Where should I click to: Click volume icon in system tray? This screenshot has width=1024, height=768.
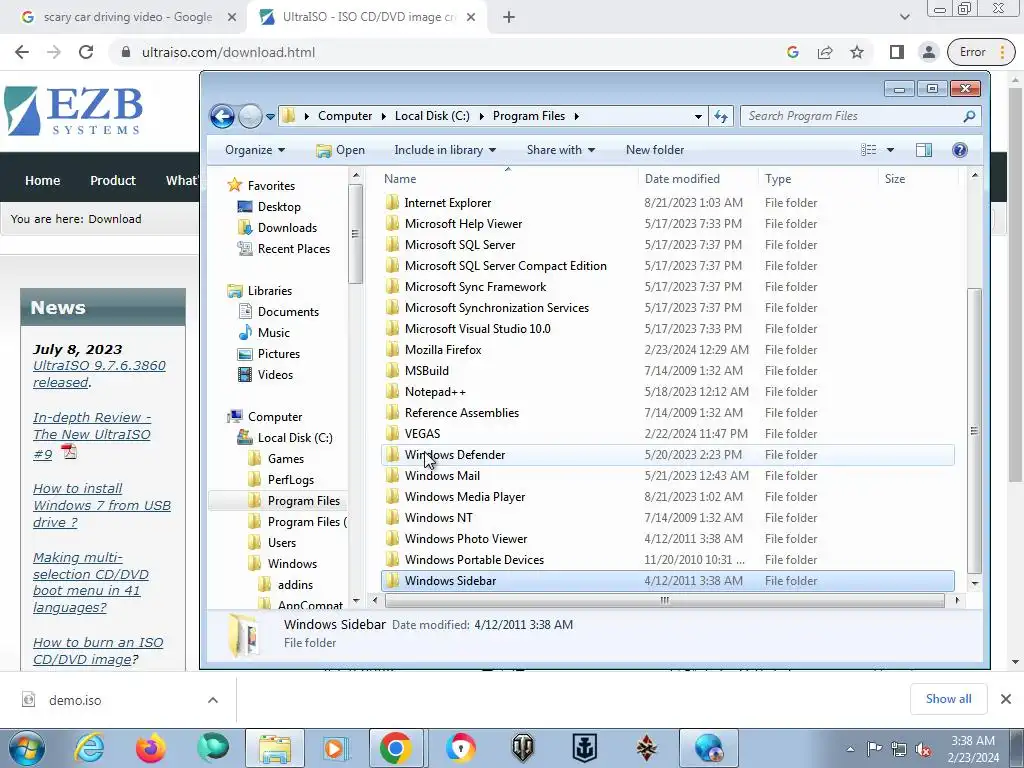(x=923, y=749)
